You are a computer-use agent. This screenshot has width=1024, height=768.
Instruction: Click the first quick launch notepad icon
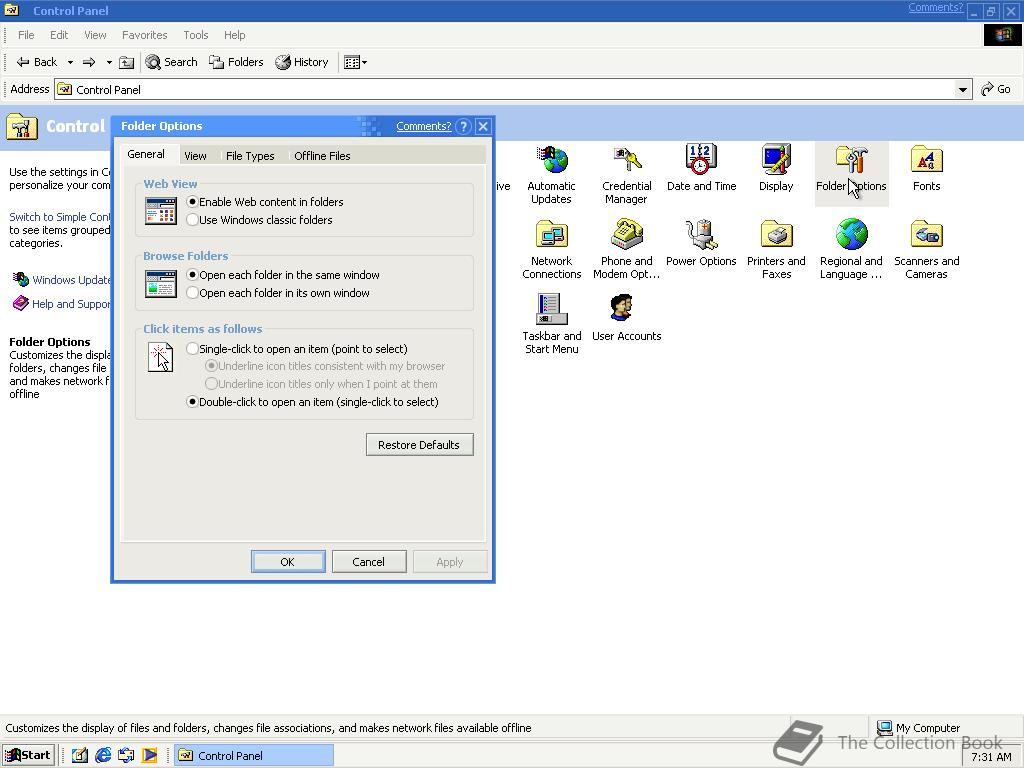point(80,756)
